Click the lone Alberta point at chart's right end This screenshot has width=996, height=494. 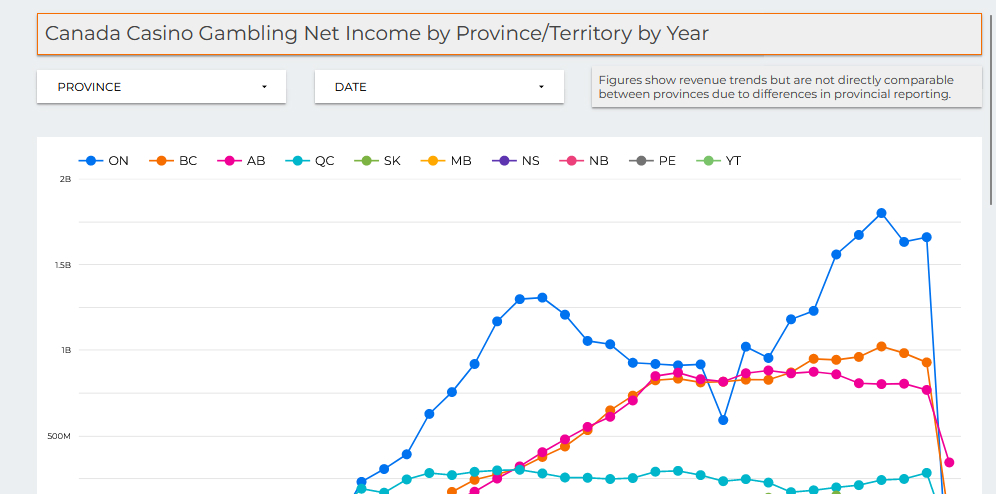[x=949, y=462]
